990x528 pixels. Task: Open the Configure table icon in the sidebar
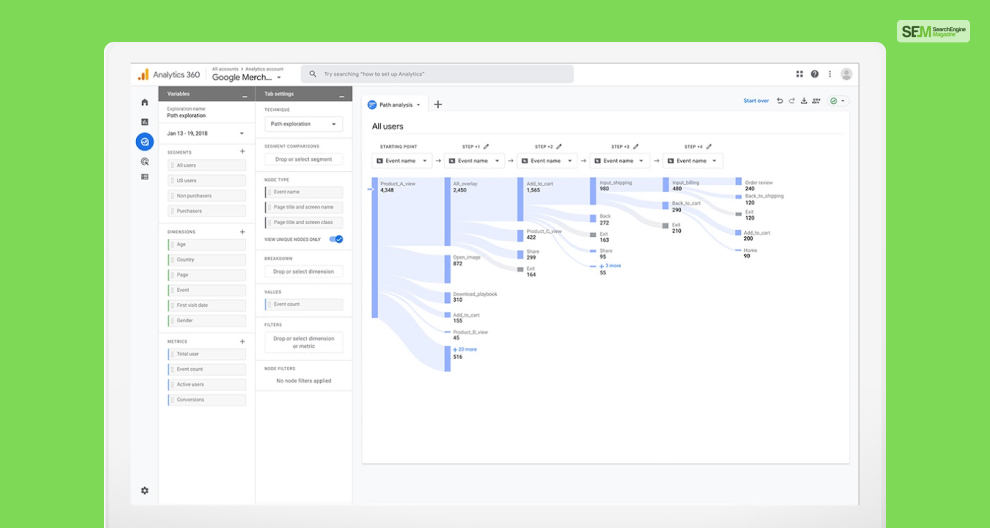tap(145, 177)
